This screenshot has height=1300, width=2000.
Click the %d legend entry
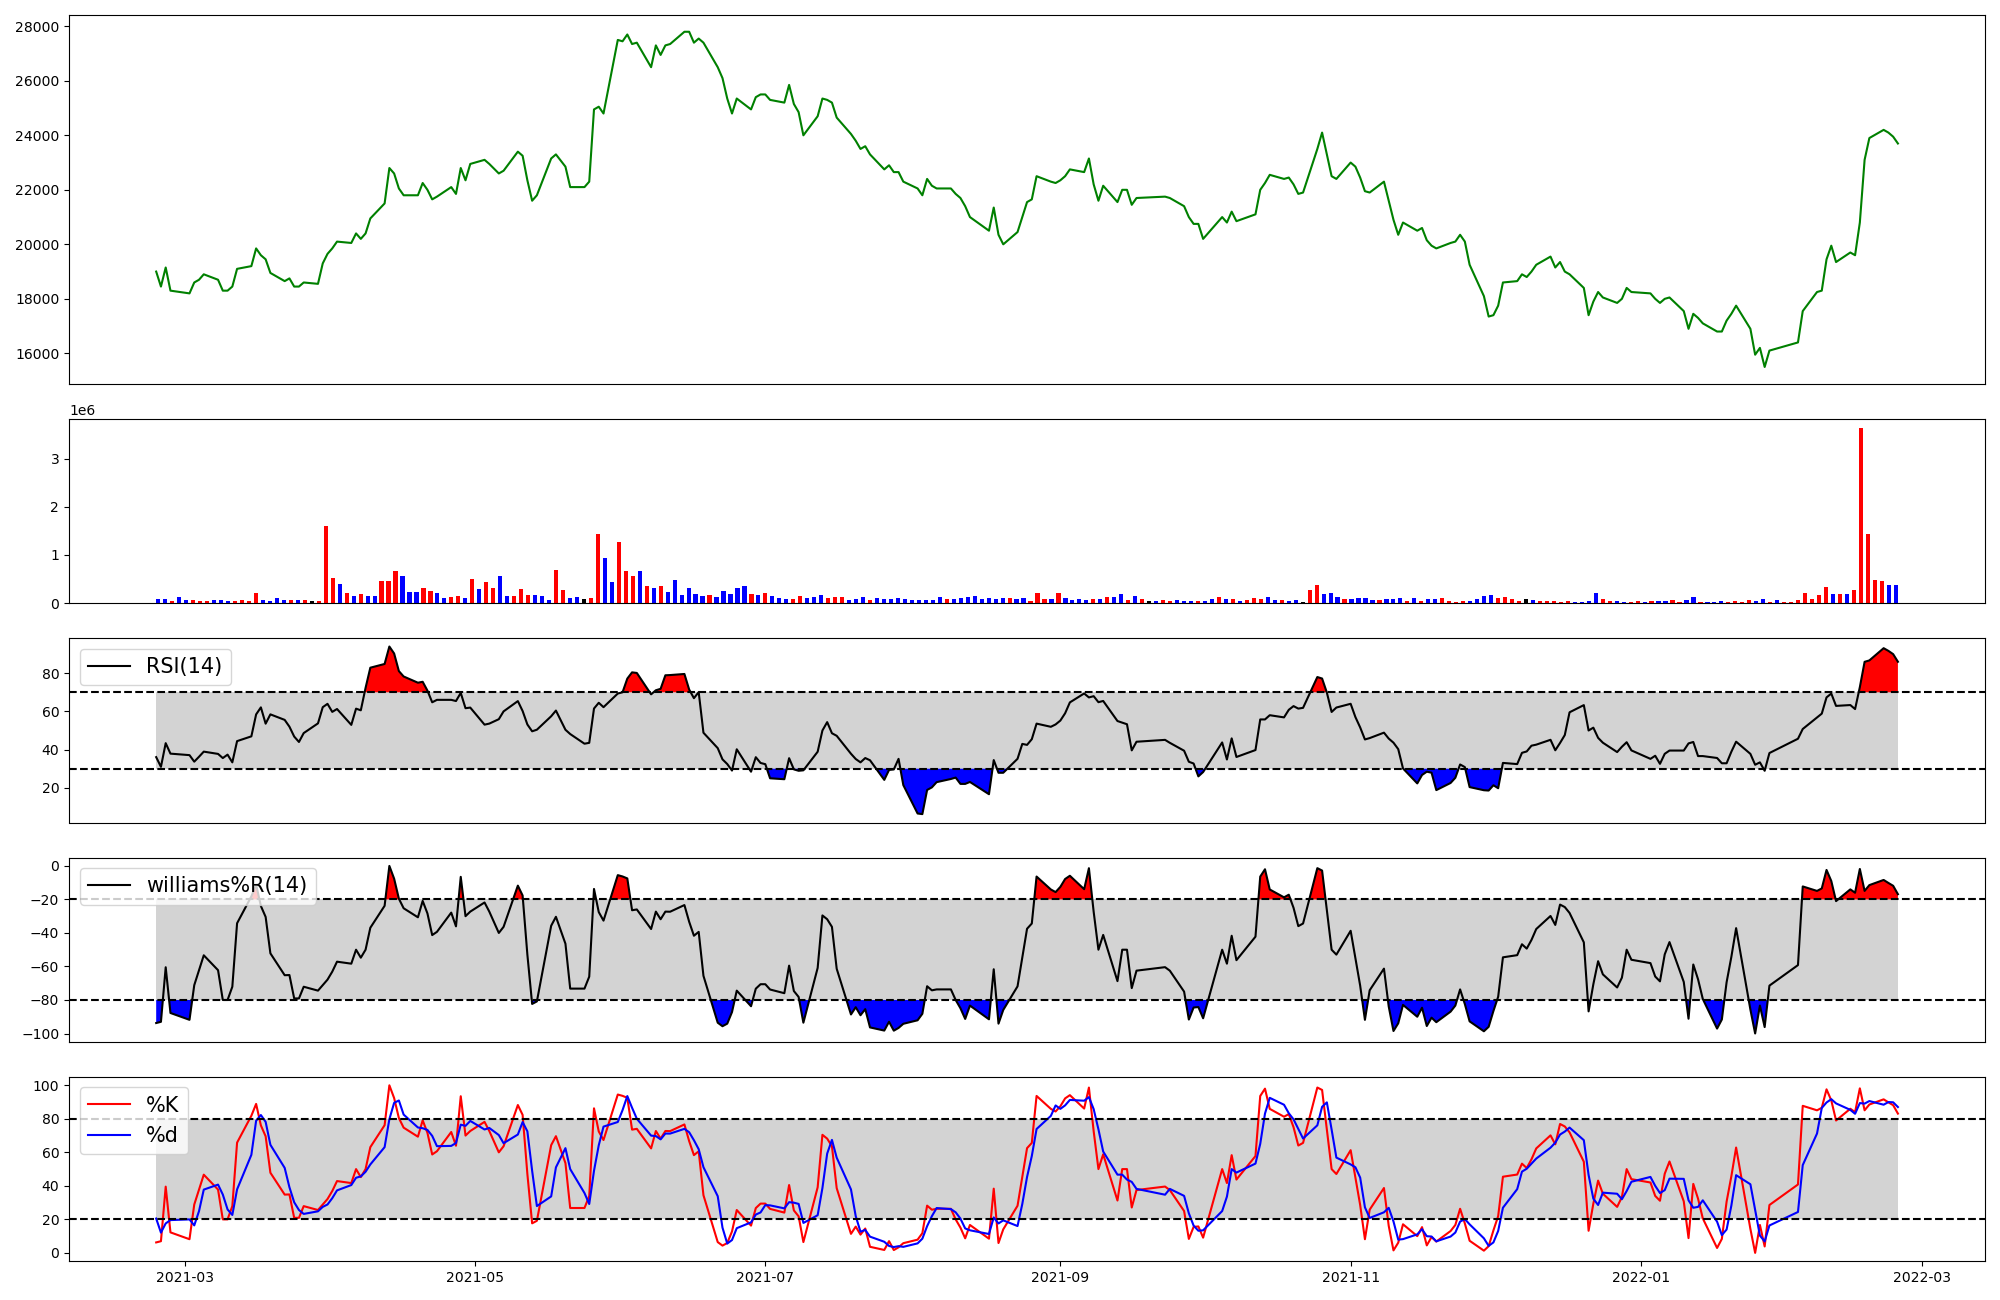[x=162, y=1135]
